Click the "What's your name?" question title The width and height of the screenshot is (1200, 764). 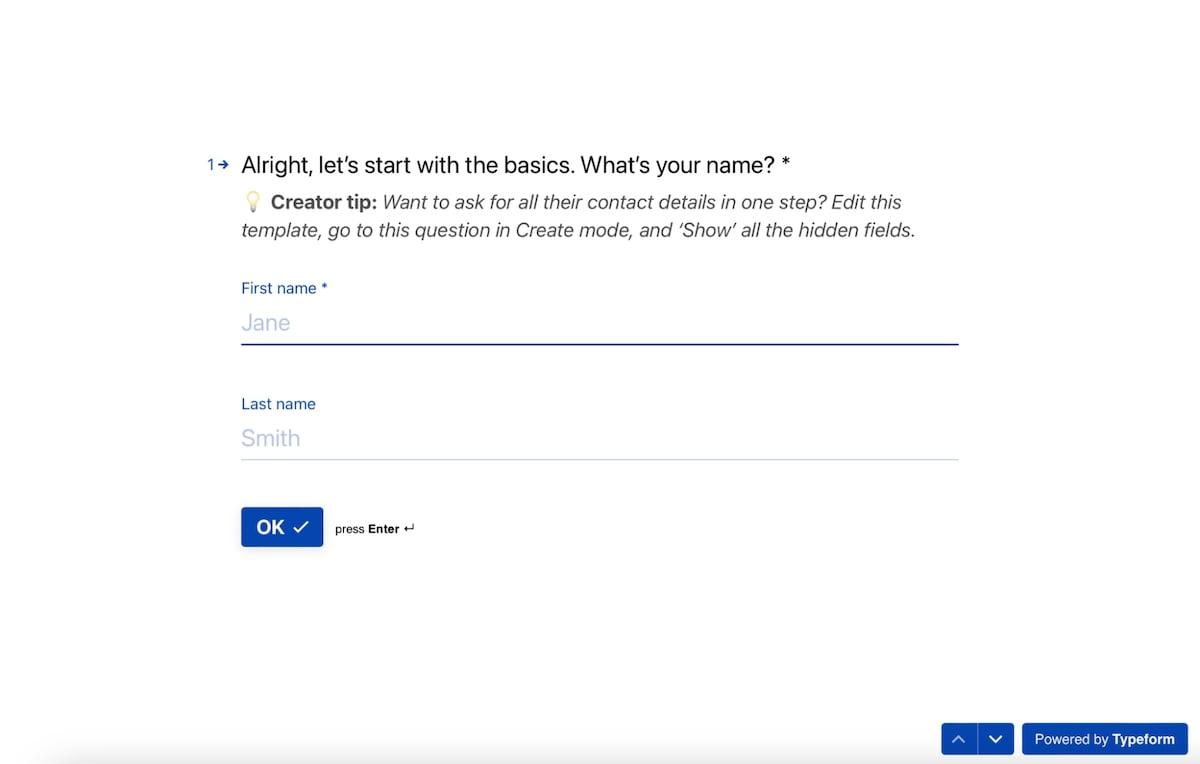[x=508, y=165]
